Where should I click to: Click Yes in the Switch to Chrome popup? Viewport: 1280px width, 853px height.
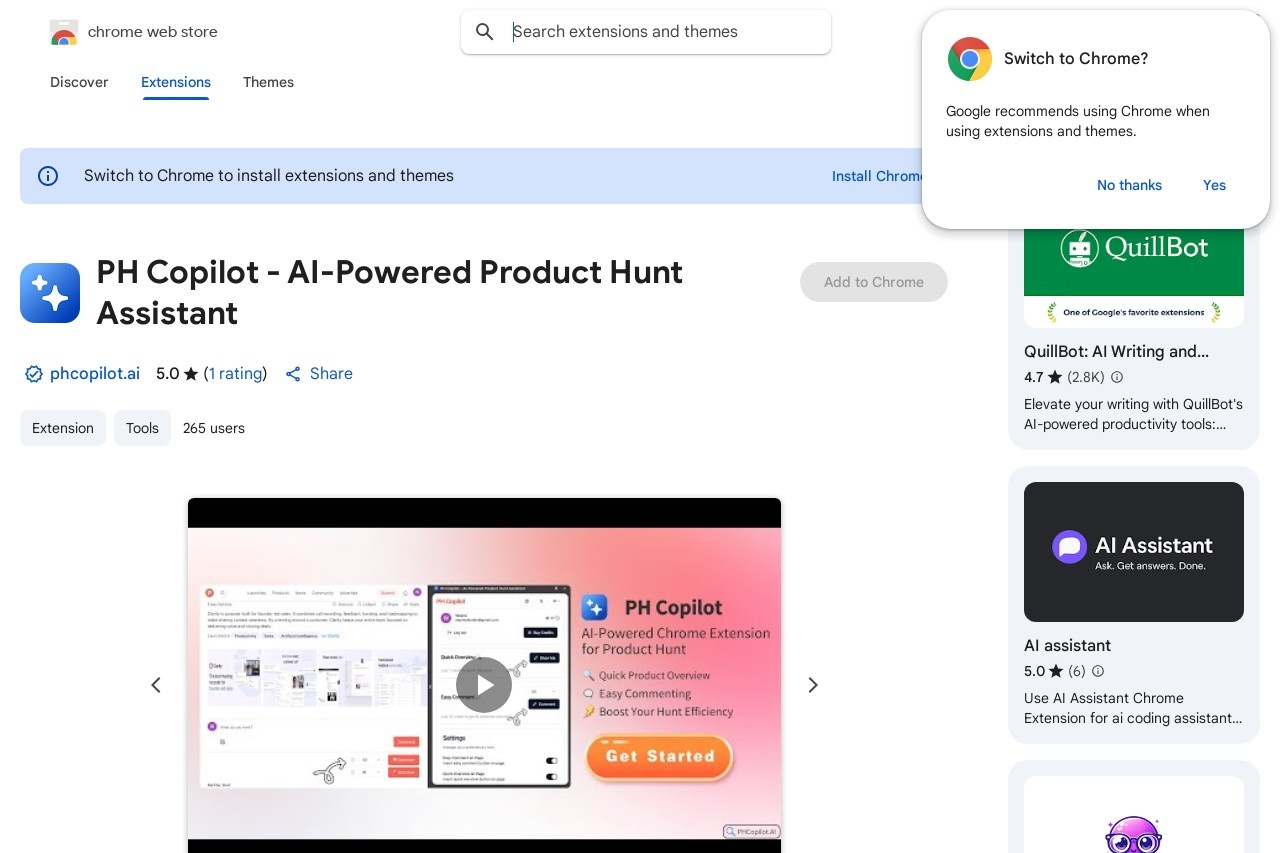pos(1214,185)
